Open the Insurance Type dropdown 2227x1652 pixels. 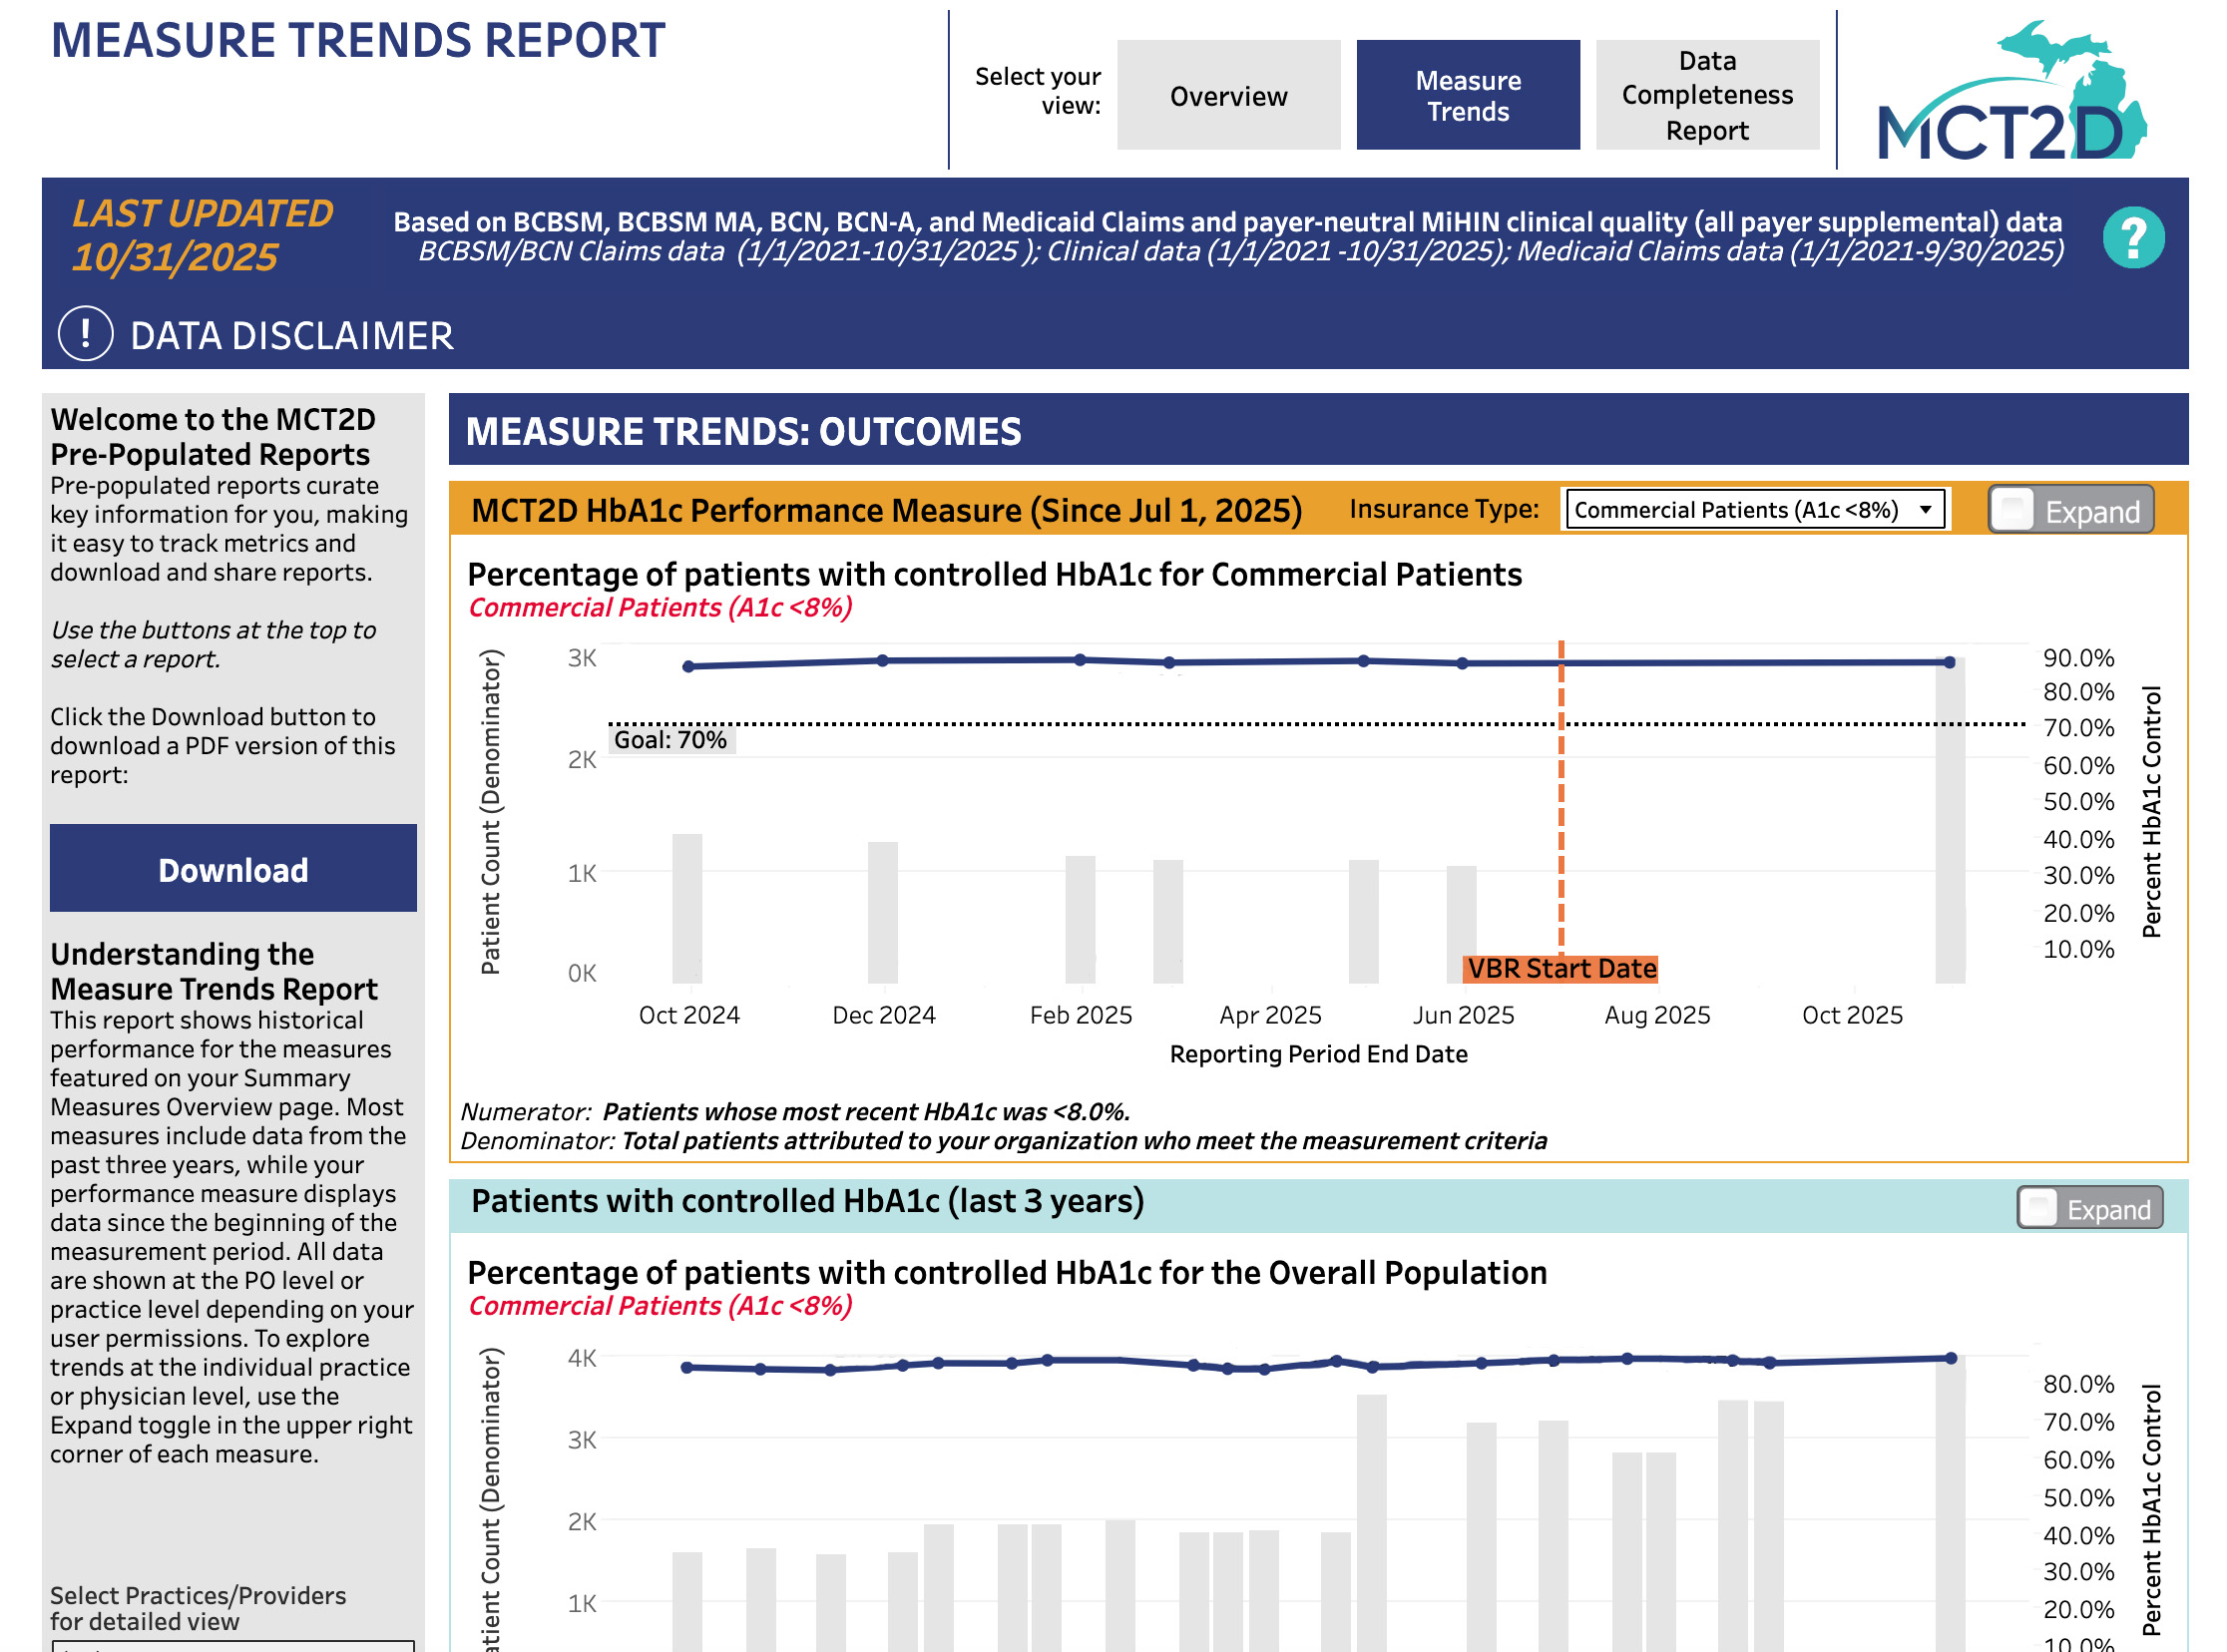(1928, 509)
